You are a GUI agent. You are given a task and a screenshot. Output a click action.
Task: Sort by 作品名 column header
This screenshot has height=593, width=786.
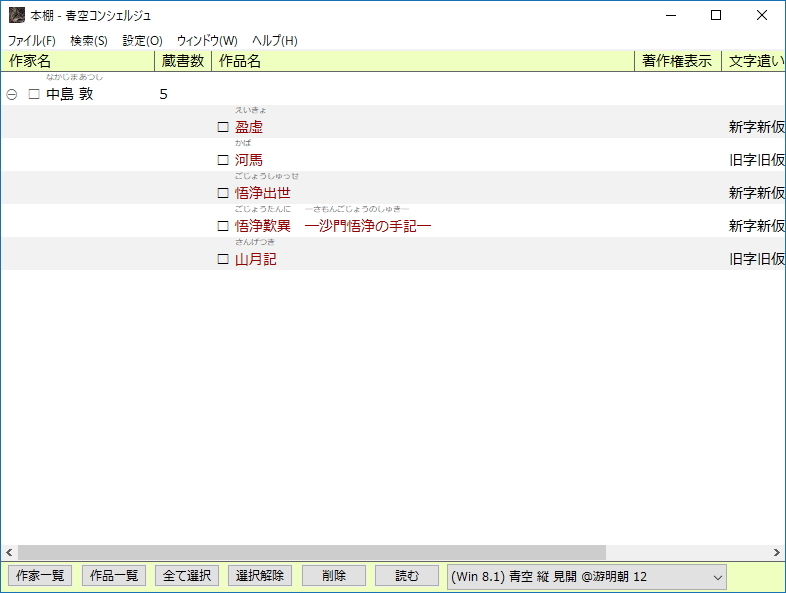(423, 61)
